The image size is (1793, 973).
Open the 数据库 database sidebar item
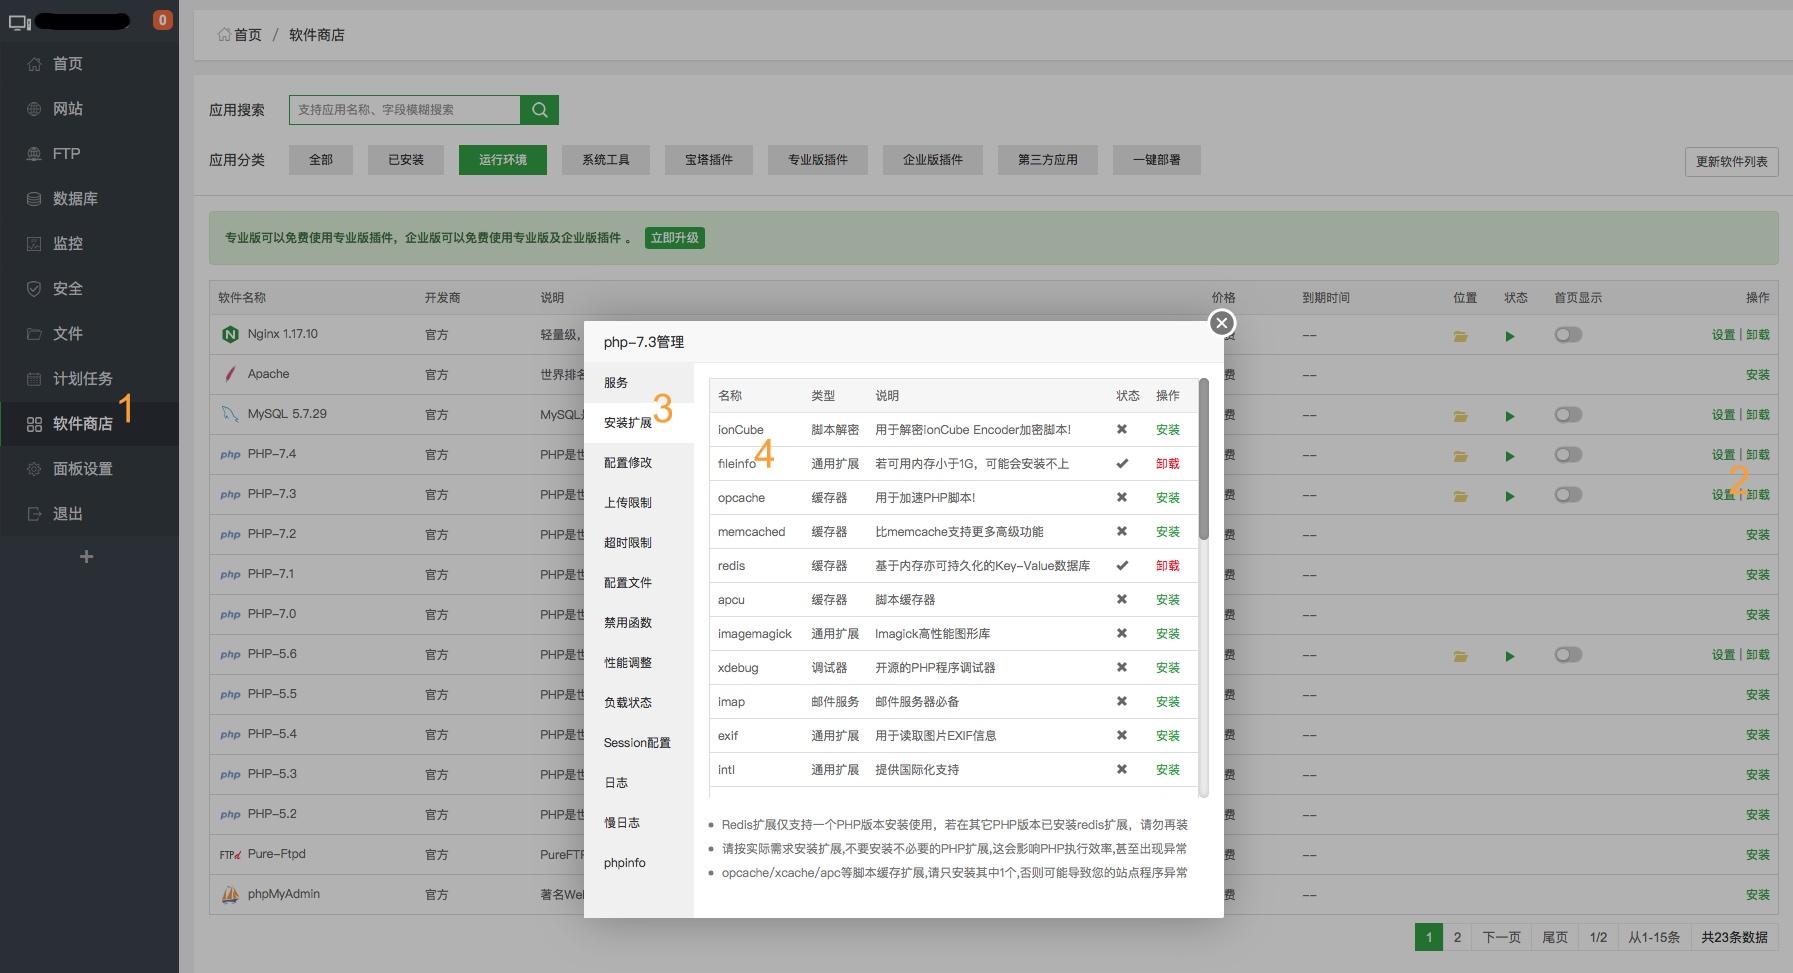(x=89, y=199)
